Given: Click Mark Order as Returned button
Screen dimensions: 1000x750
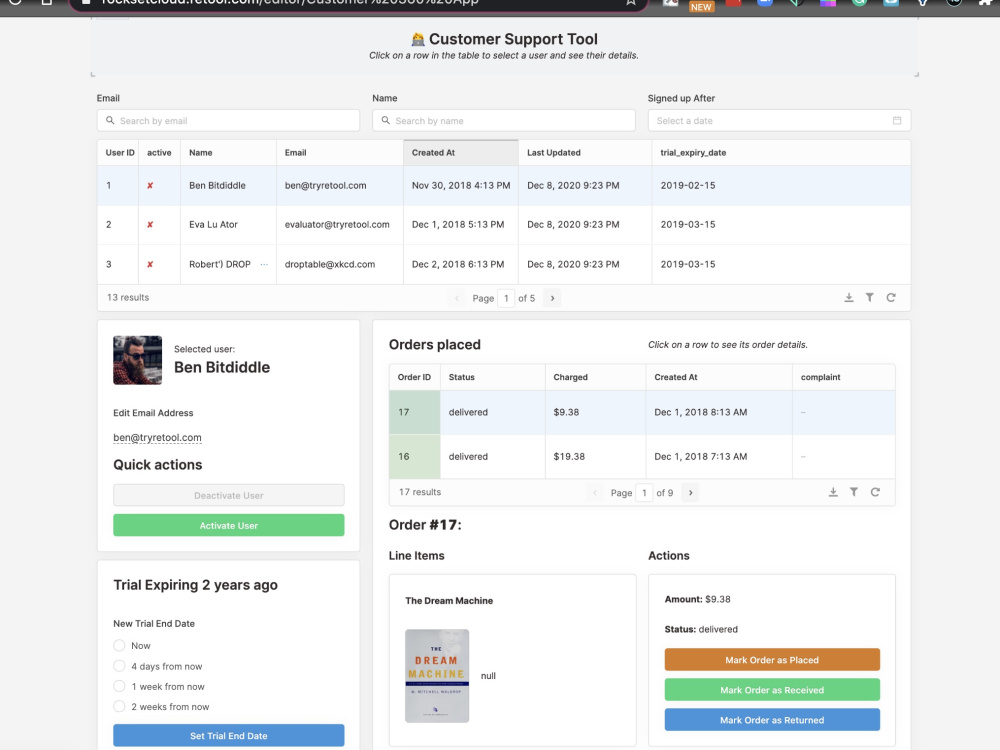Looking at the screenshot, I should click(x=772, y=720).
